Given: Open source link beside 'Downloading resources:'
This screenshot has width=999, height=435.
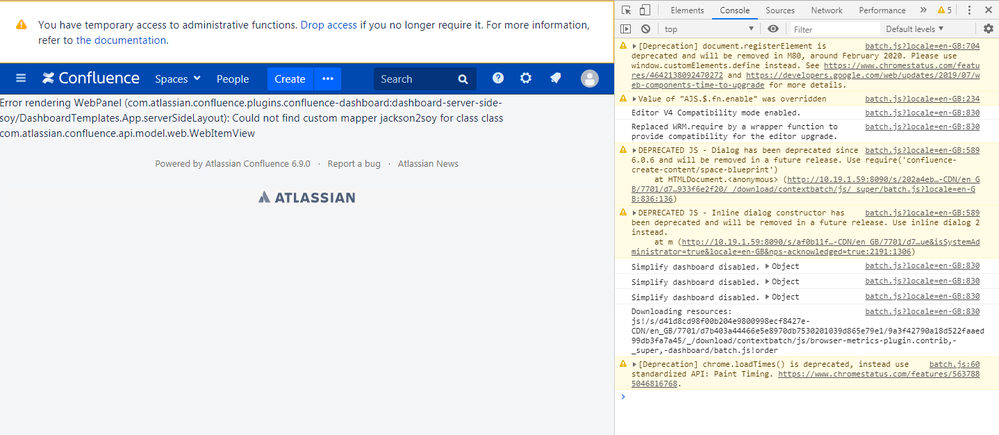Looking at the screenshot, I should point(922,311).
